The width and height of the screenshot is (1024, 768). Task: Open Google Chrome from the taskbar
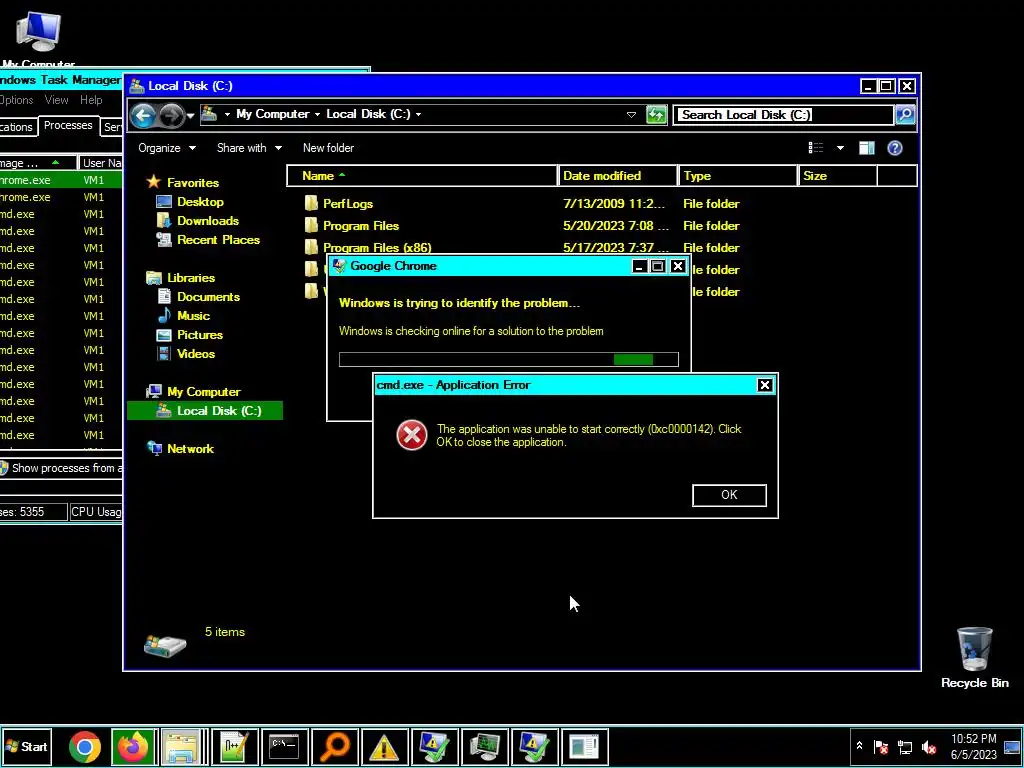pos(84,747)
